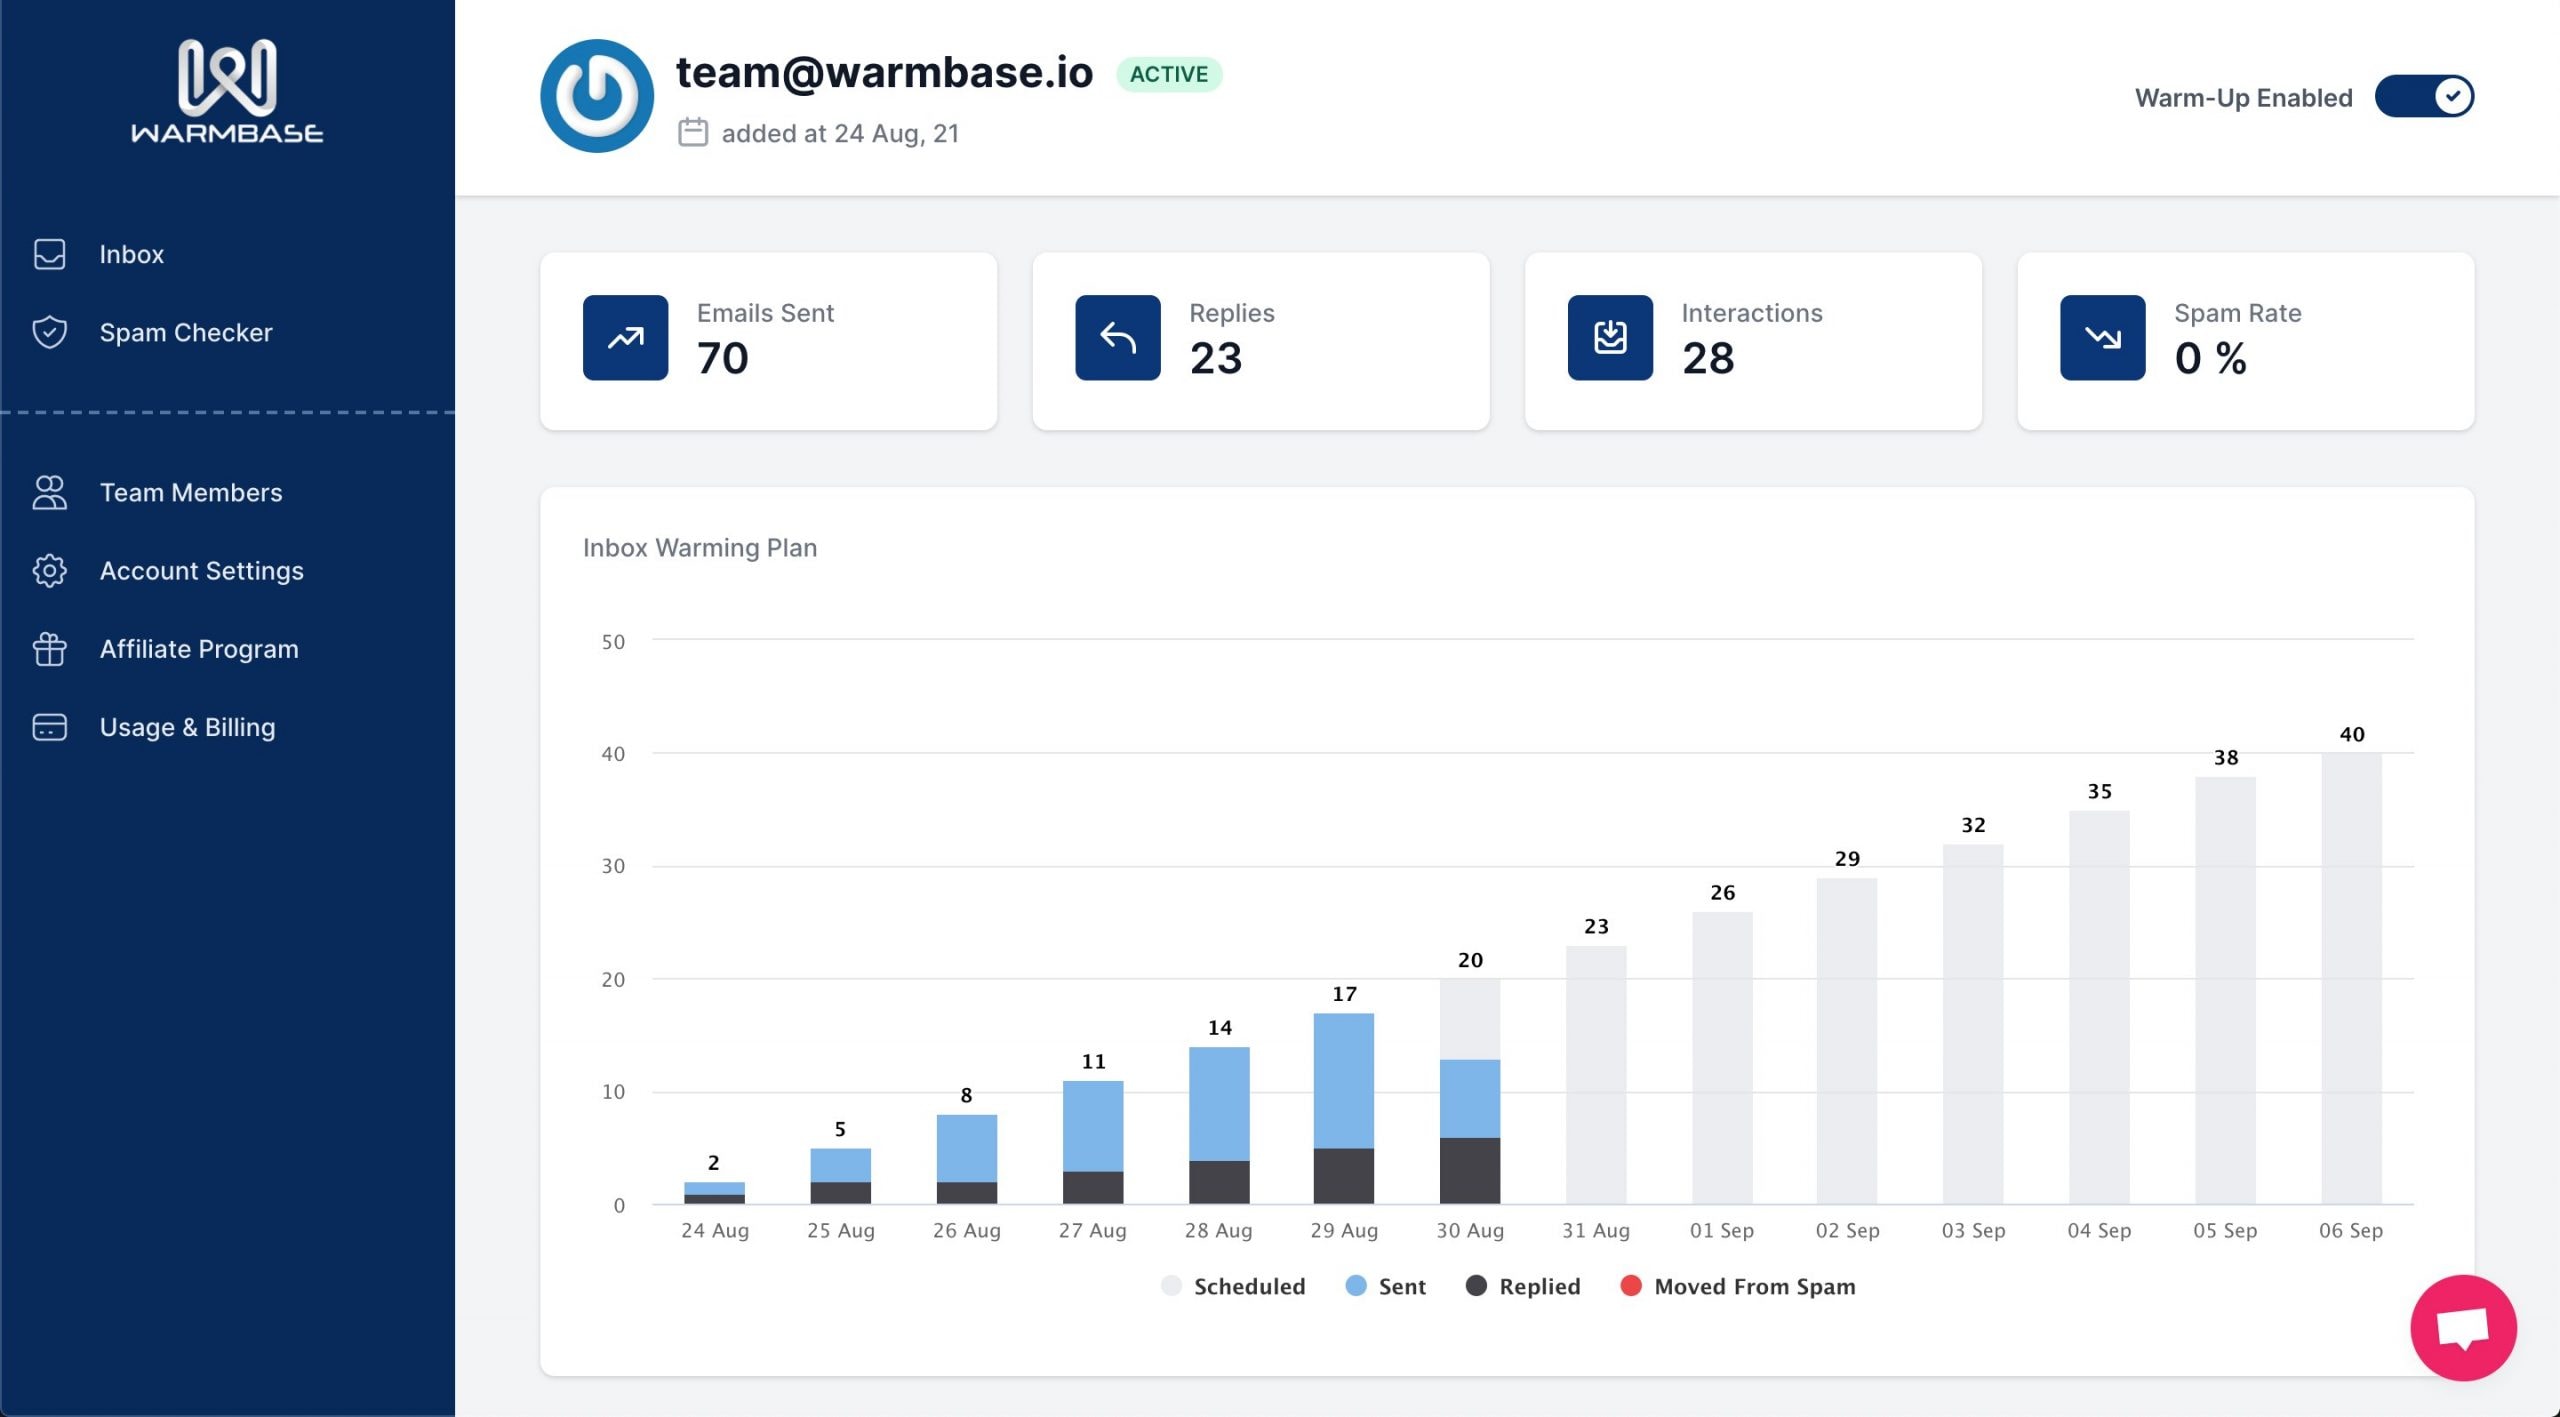
Task: Toggle Scheduled series in chart legend
Action: (1233, 1286)
